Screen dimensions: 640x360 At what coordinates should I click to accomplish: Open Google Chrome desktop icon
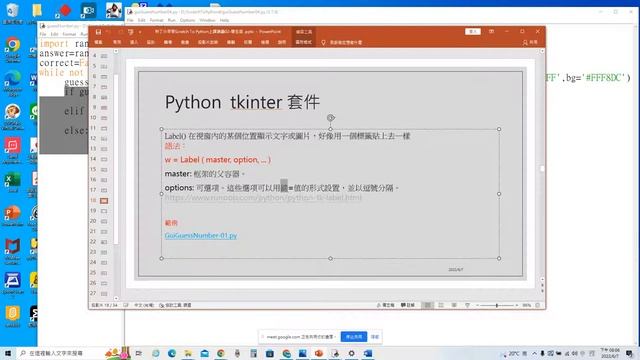pos(13,50)
